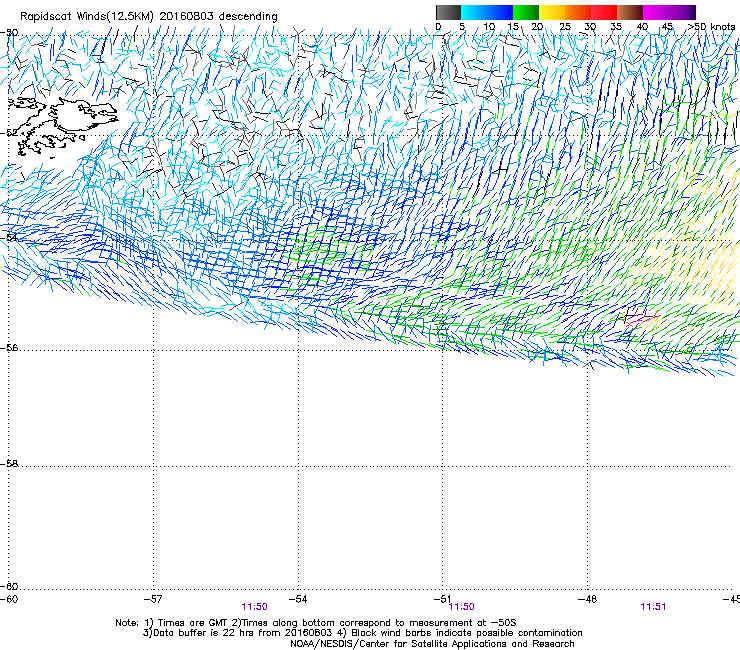Click the -48 longitude label on bottom axis

[587, 599]
